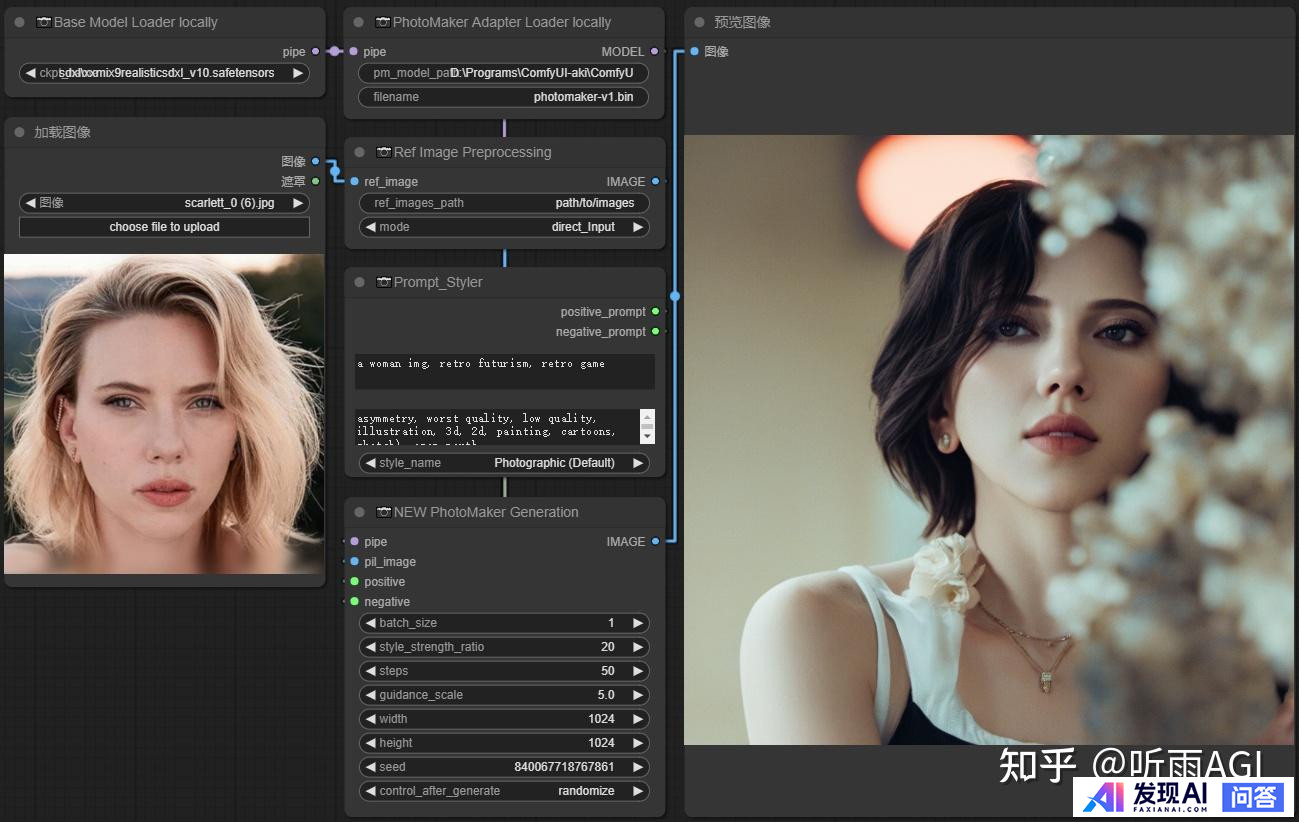Open the style_name Photographic (Default) dropdown

tap(504, 463)
